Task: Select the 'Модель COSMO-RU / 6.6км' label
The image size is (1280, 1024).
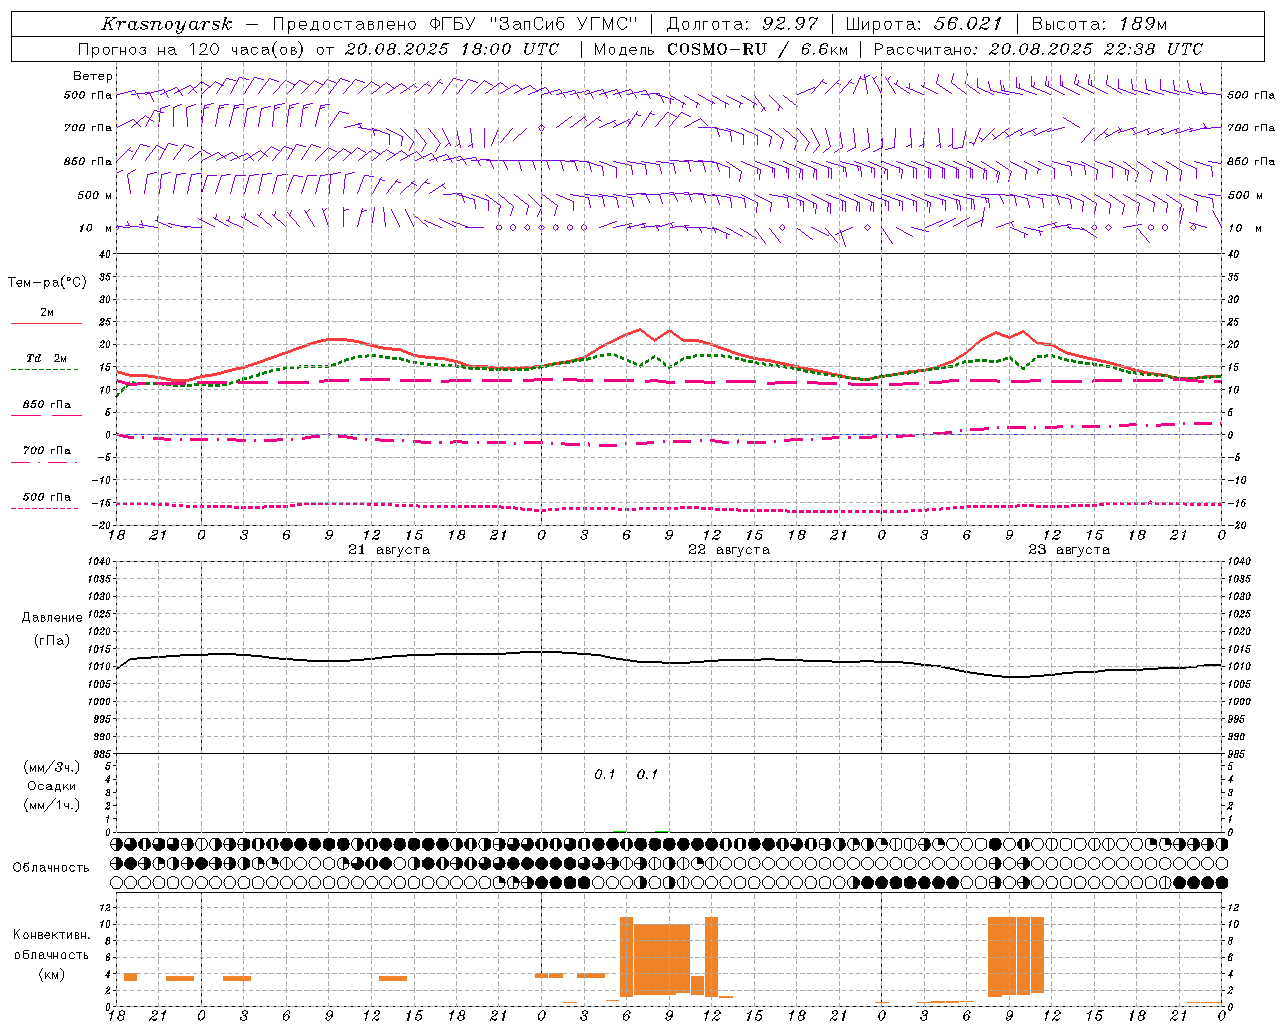Action: 721,49
